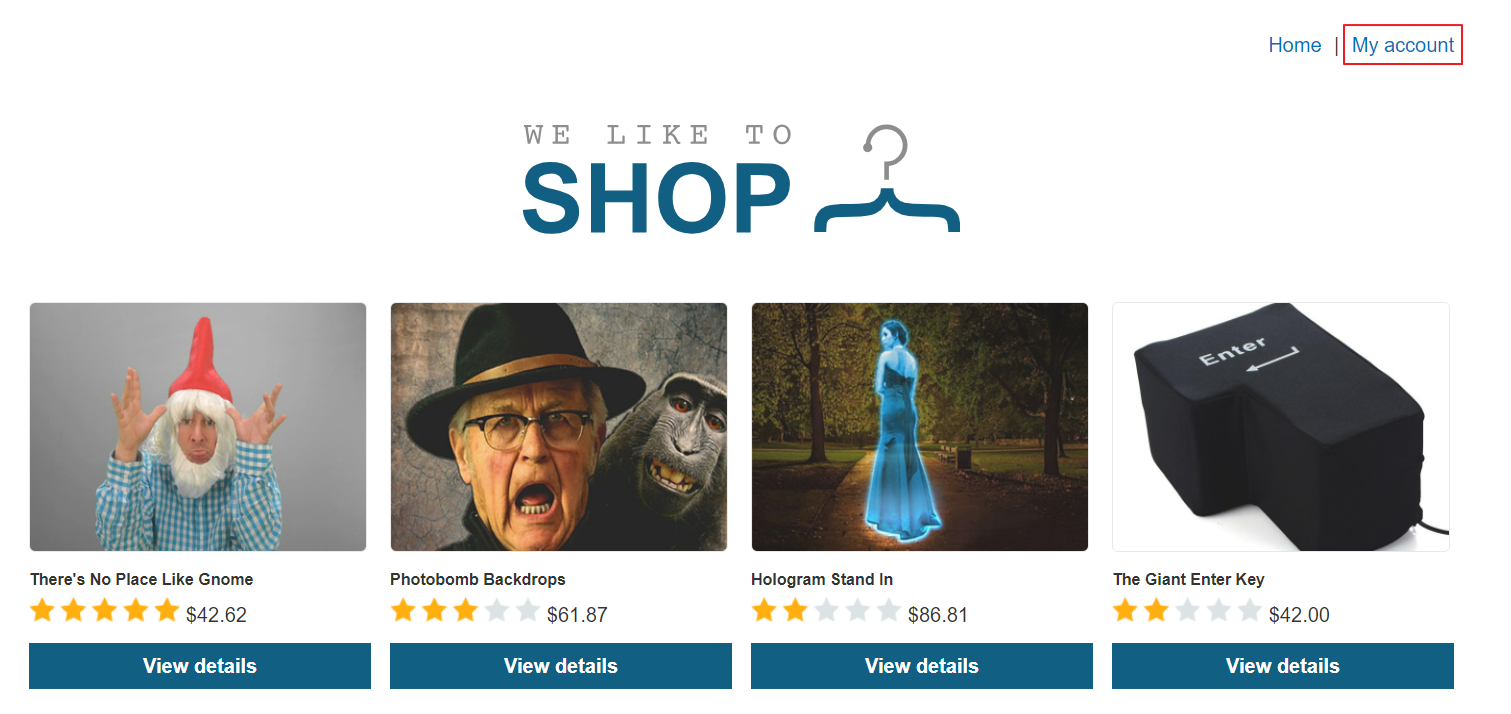Click the first star under Hologram Stand In

click(x=764, y=610)
